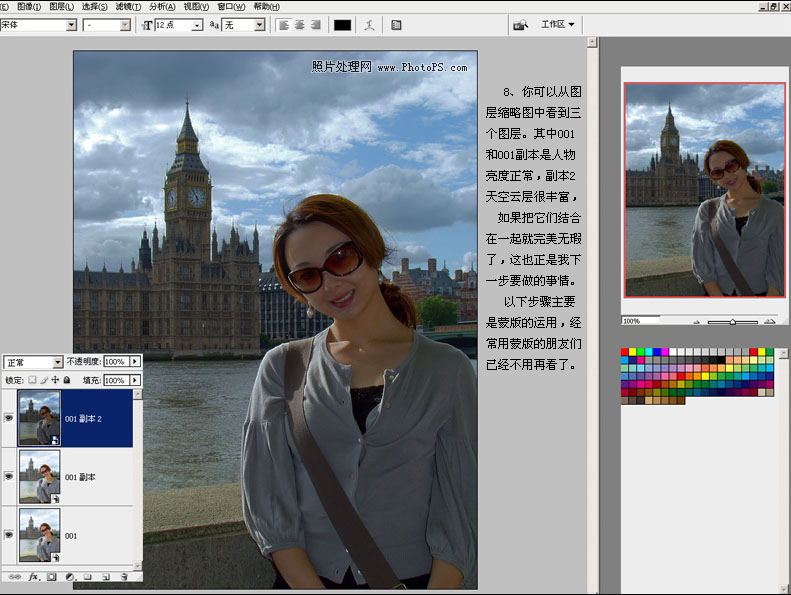Lock all with padlock icon
The width and height of the screenshot is (791, 595).
click(67, 380)
